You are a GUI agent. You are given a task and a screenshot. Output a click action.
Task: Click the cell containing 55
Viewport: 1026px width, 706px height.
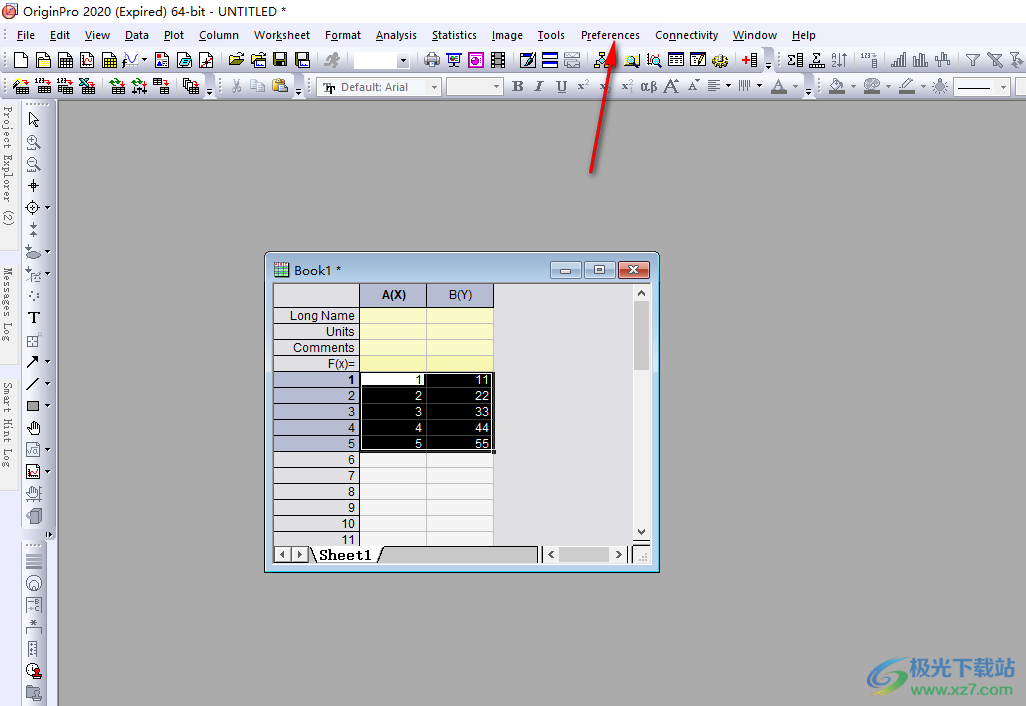coord(460,444)
